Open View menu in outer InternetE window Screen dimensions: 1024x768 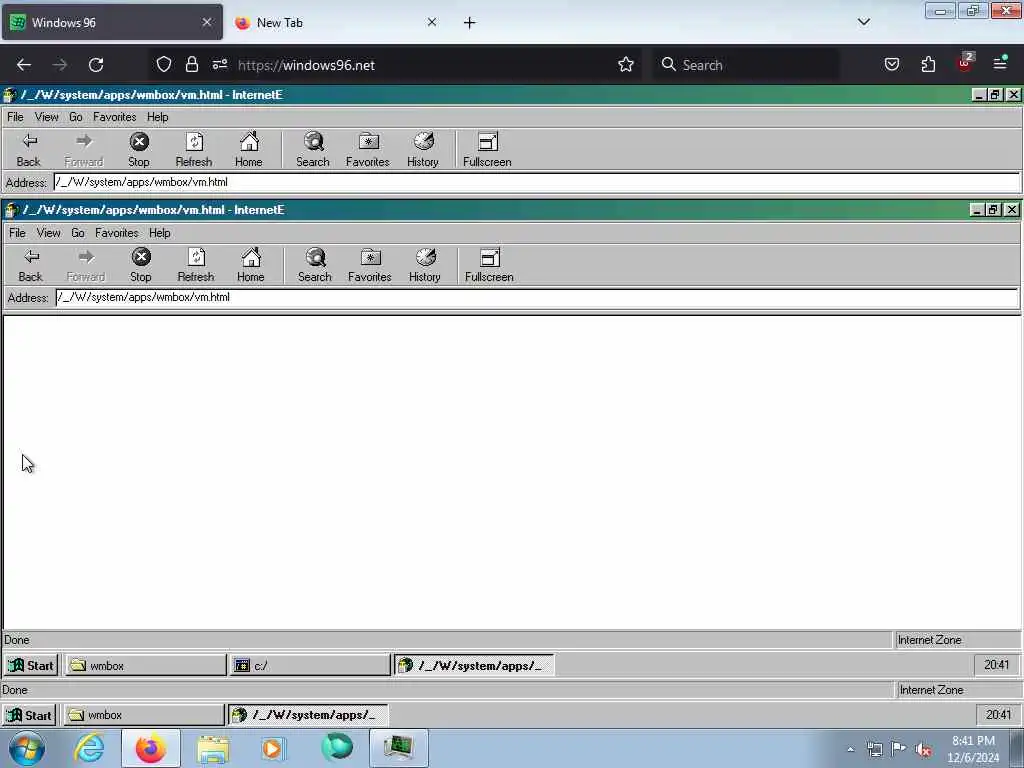(46, 117)
